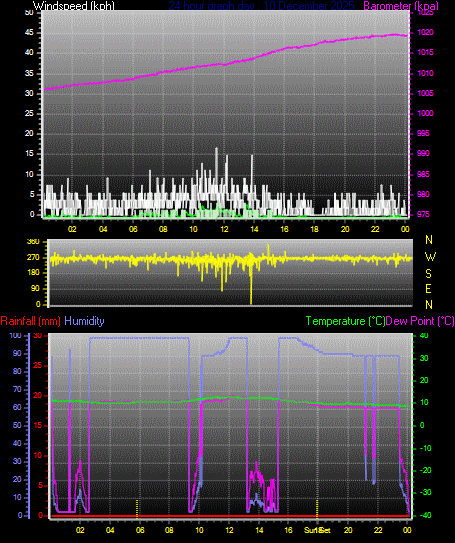The image size is (455, 543).
Task: Click the E compass letter beside the direction graph
Action: point(429,288)
